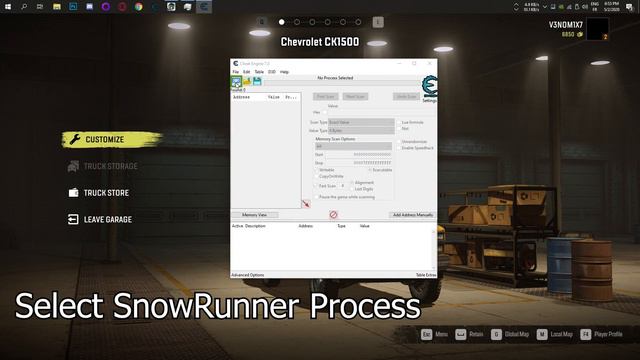
Task: Open the notification center icon
Action: tap(629, 7)
